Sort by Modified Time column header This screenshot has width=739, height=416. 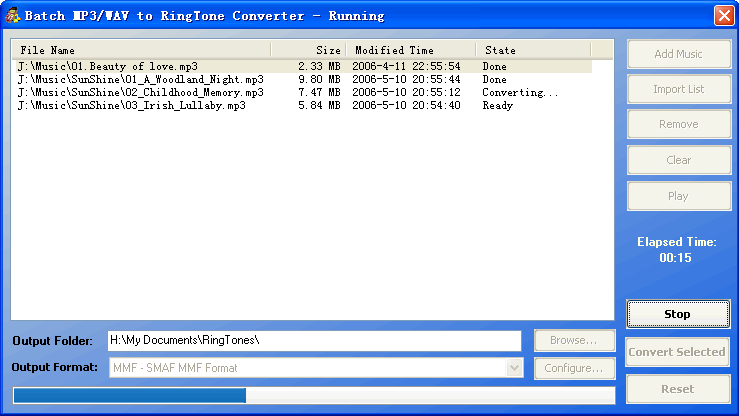411,50
